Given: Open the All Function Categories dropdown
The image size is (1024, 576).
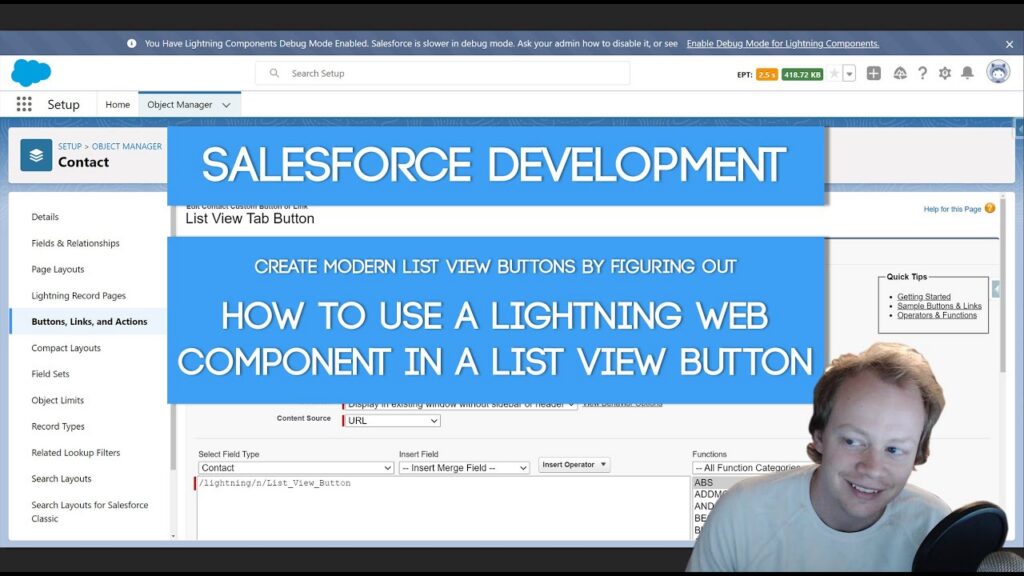Looking at the screenshot, I should click(748, 468).
